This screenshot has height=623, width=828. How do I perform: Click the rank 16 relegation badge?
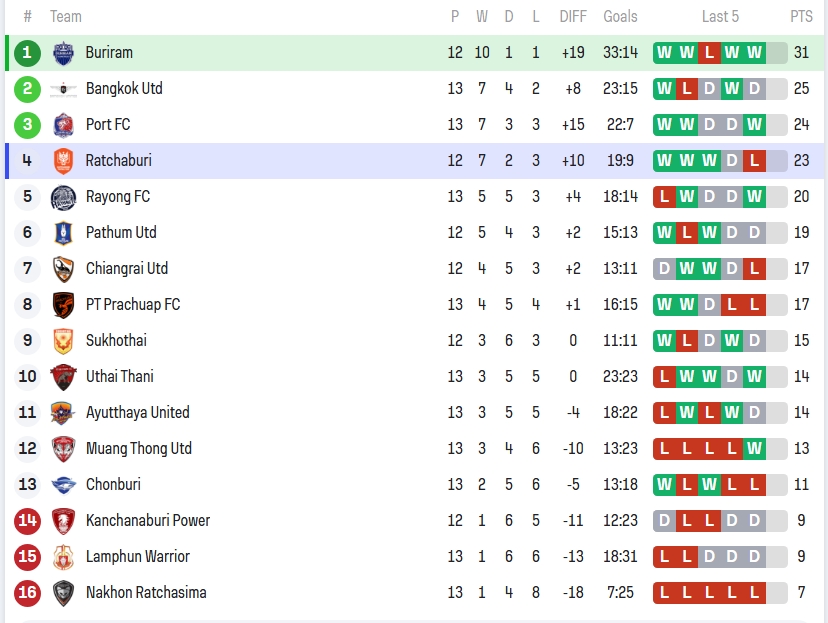(27, 593)
